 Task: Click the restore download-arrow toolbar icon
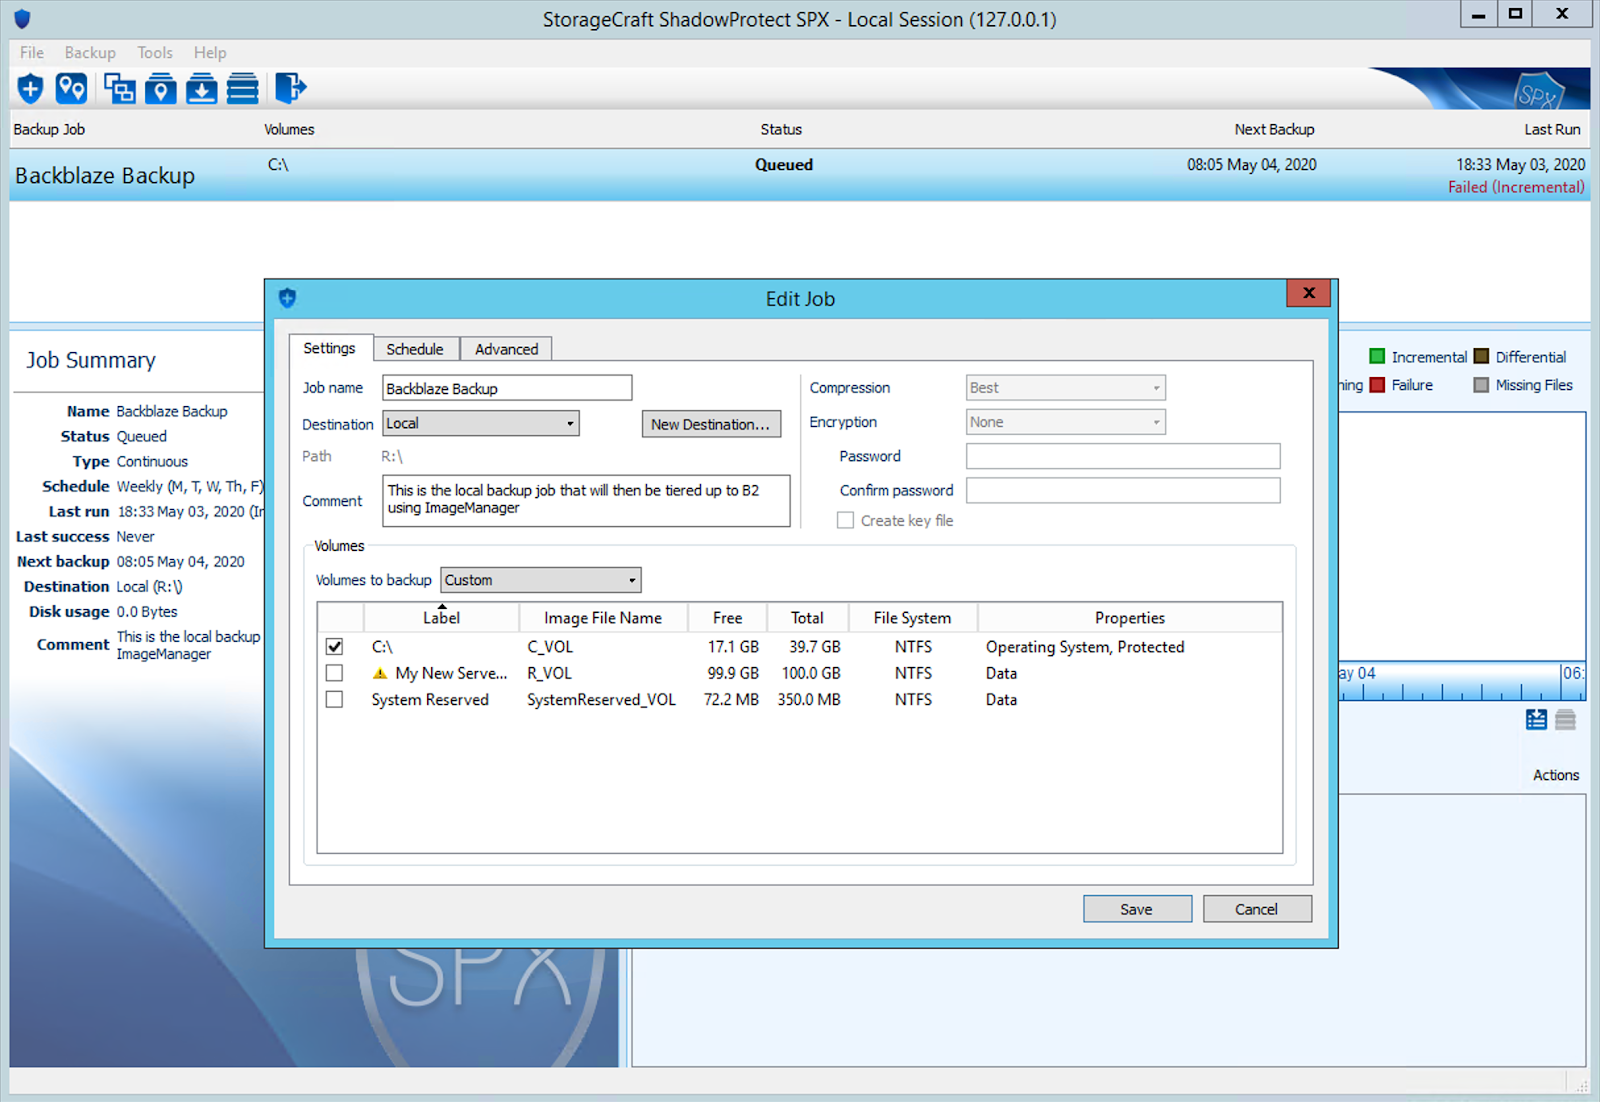202,89
